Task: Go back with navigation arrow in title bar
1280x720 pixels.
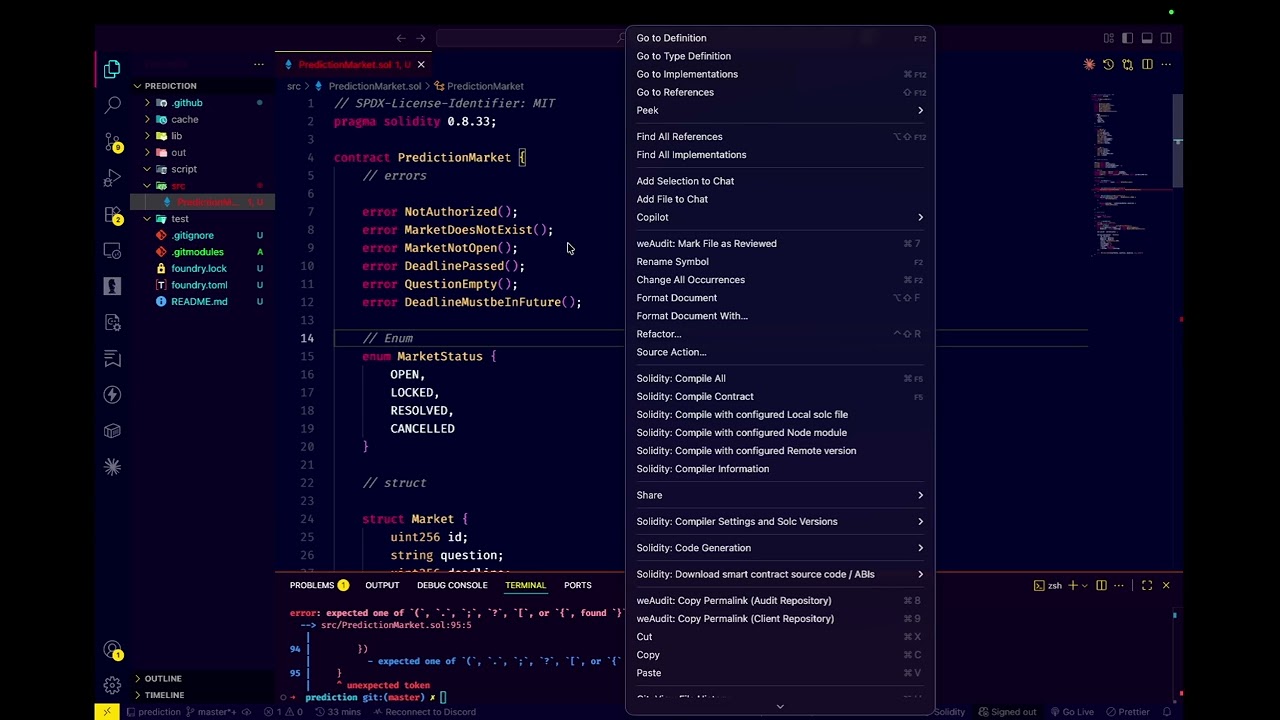Action: pyautogui.click(x=401, y=38)
